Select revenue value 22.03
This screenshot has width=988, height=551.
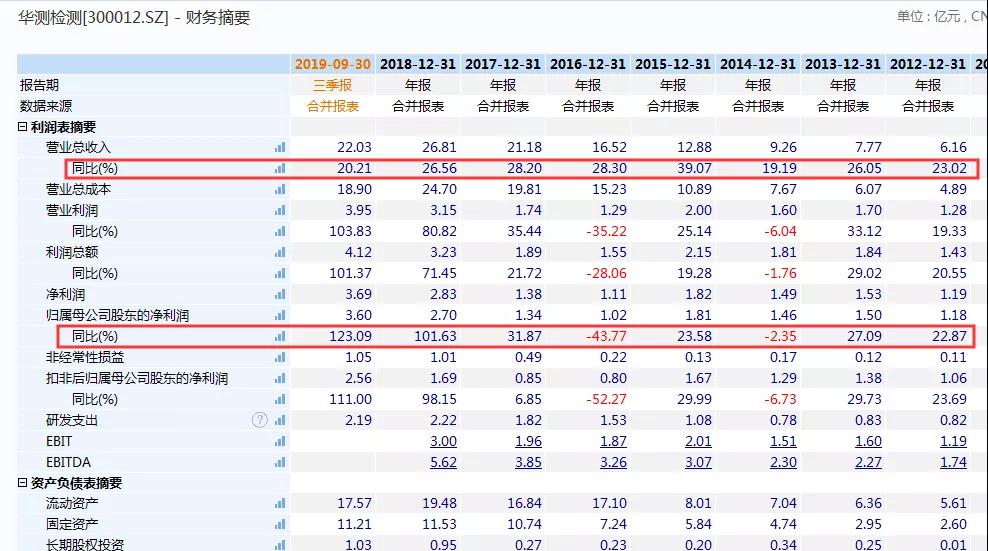coord(354,148)
